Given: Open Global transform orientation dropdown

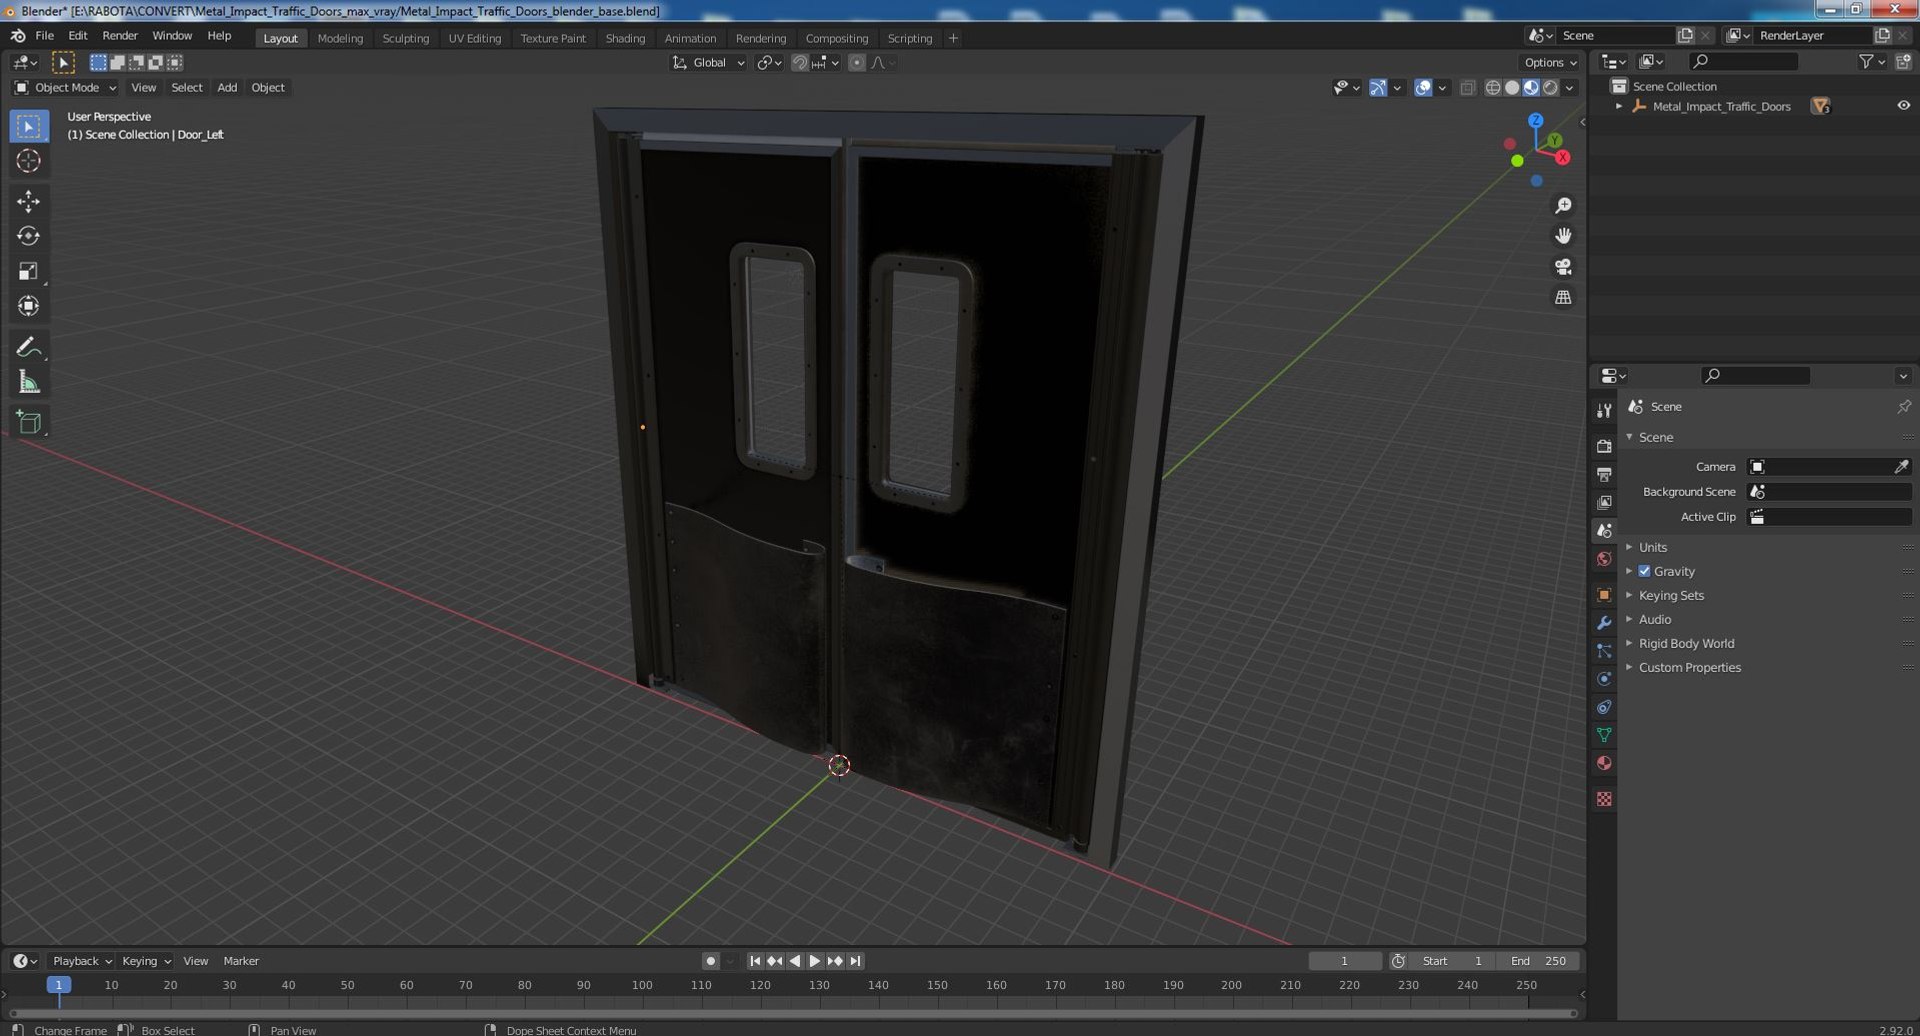Looking at the screenshot, I should 708,62.
